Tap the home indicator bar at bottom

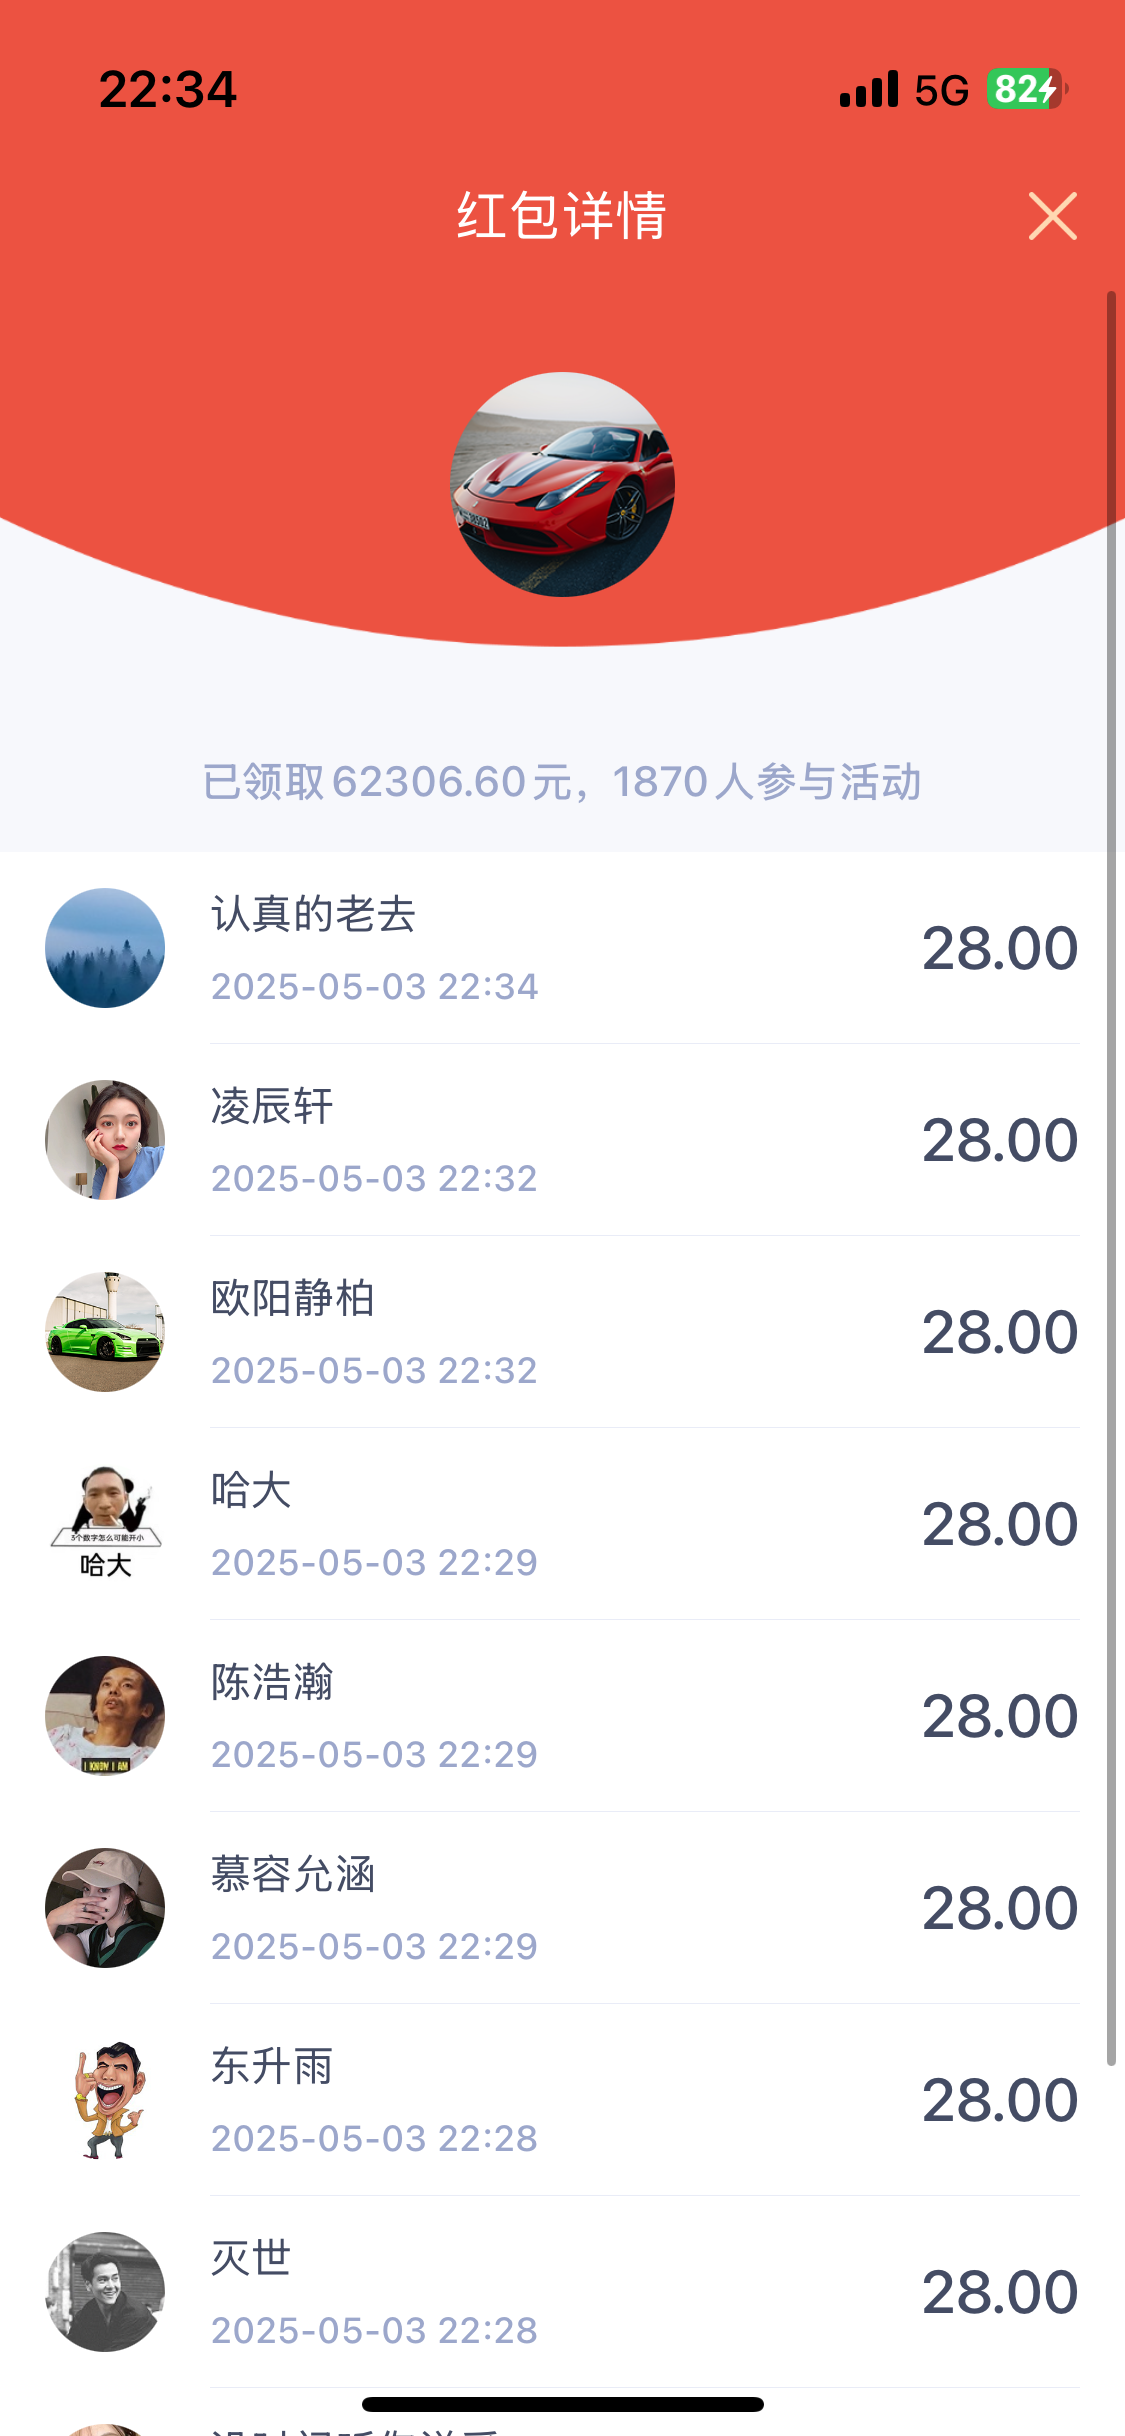[562, 2404]
